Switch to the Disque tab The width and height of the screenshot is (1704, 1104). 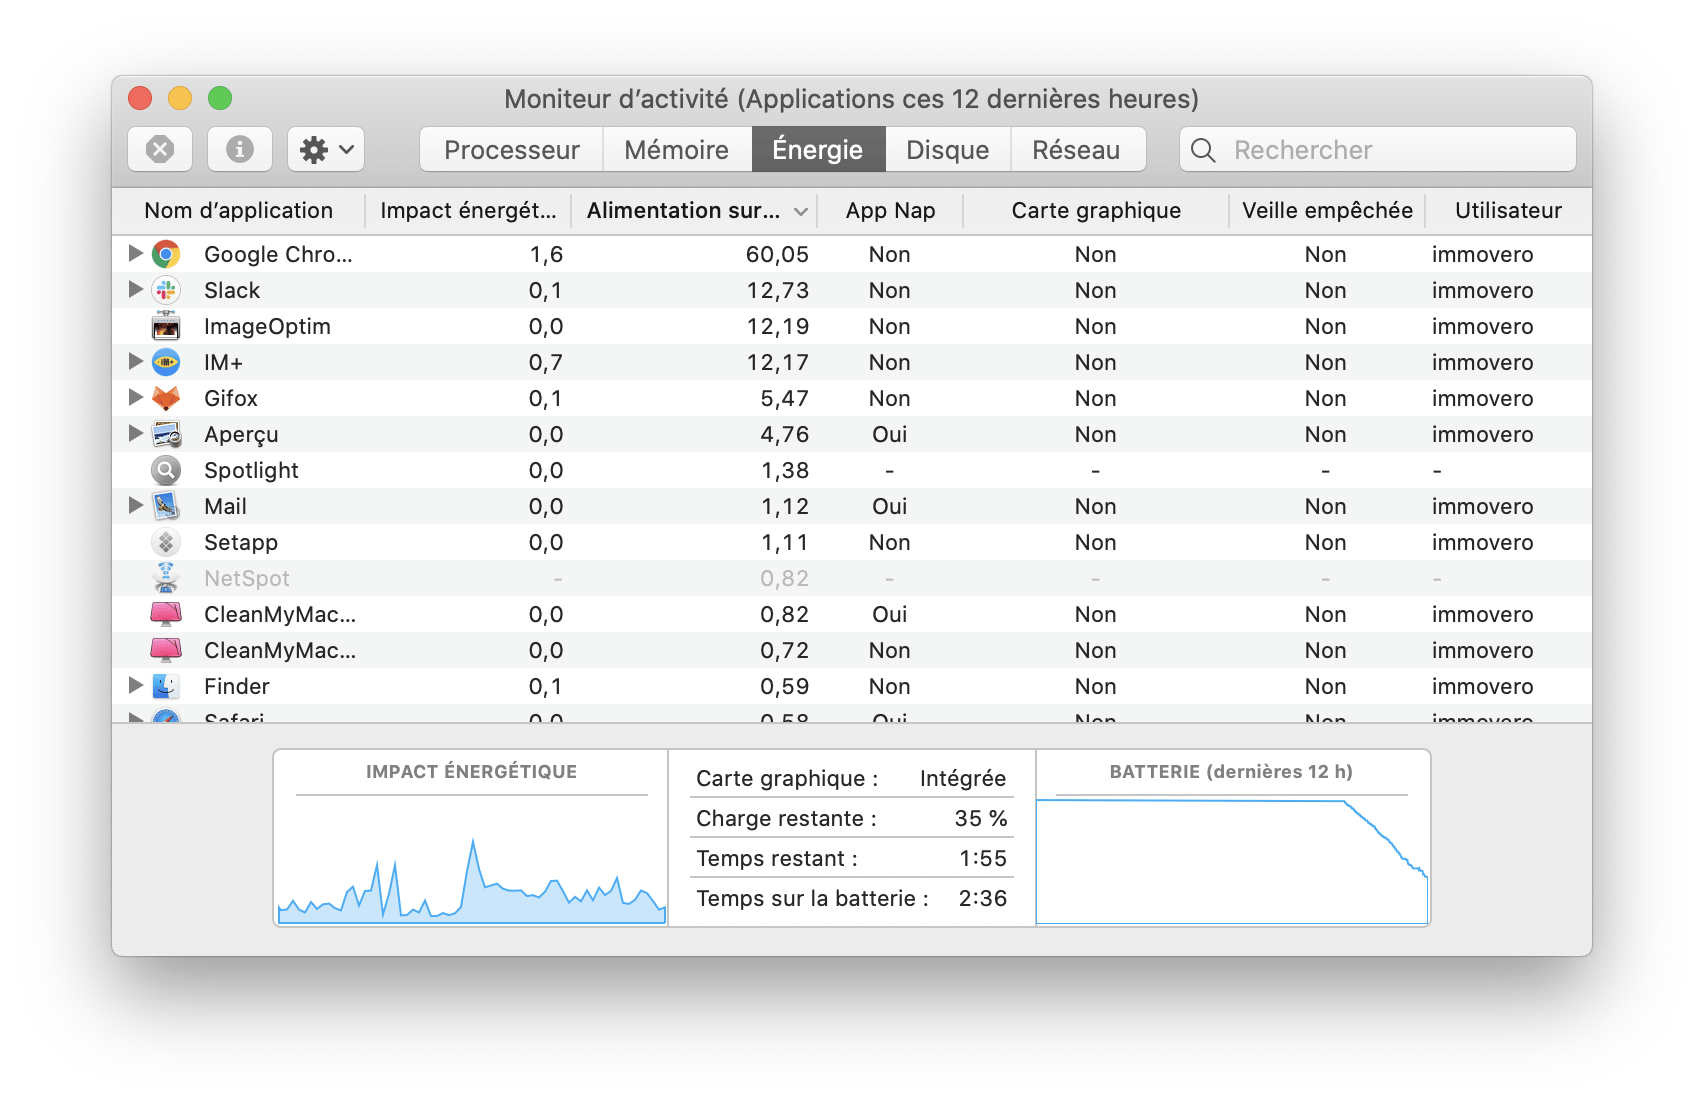tap(947, 150)
